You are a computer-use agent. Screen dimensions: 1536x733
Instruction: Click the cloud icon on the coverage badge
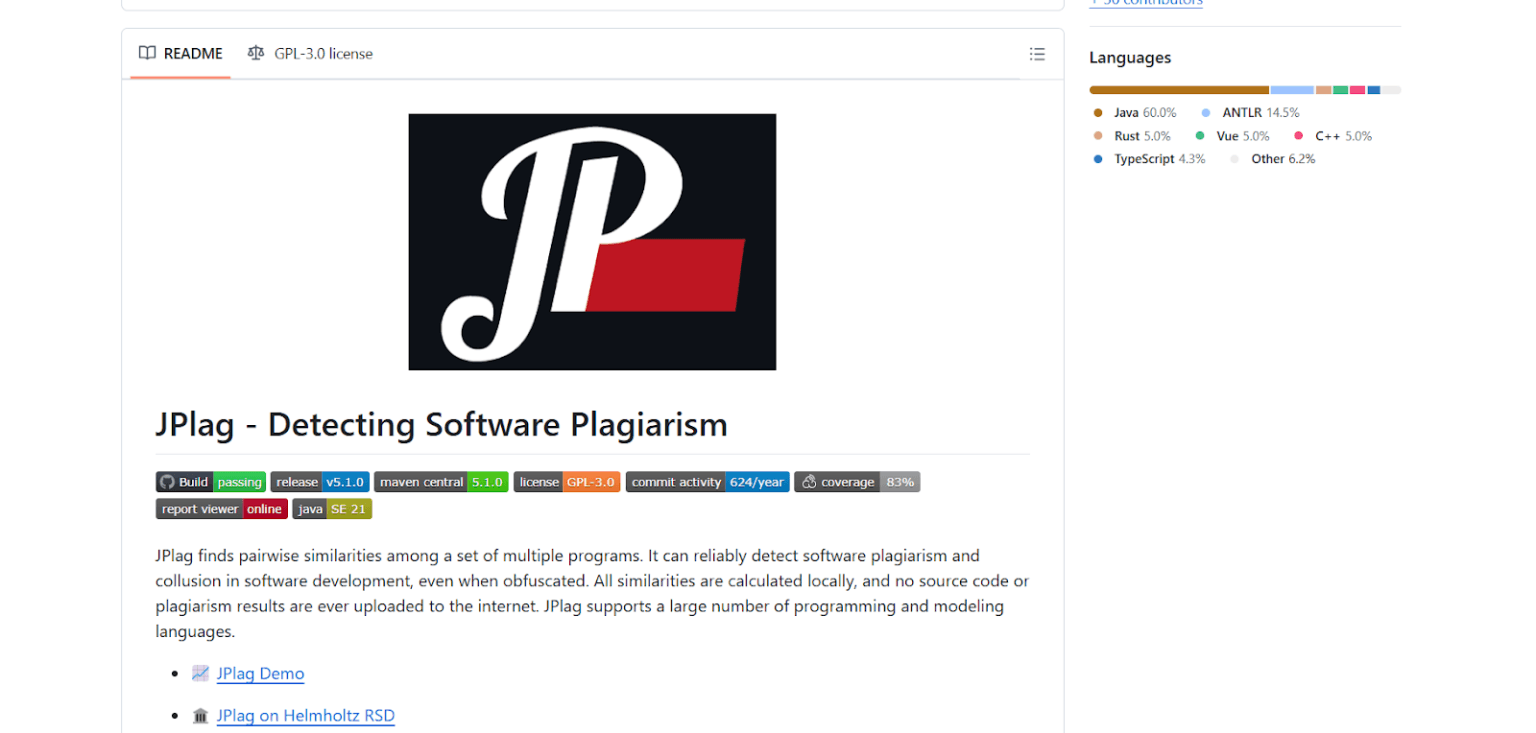pos(809,481)
